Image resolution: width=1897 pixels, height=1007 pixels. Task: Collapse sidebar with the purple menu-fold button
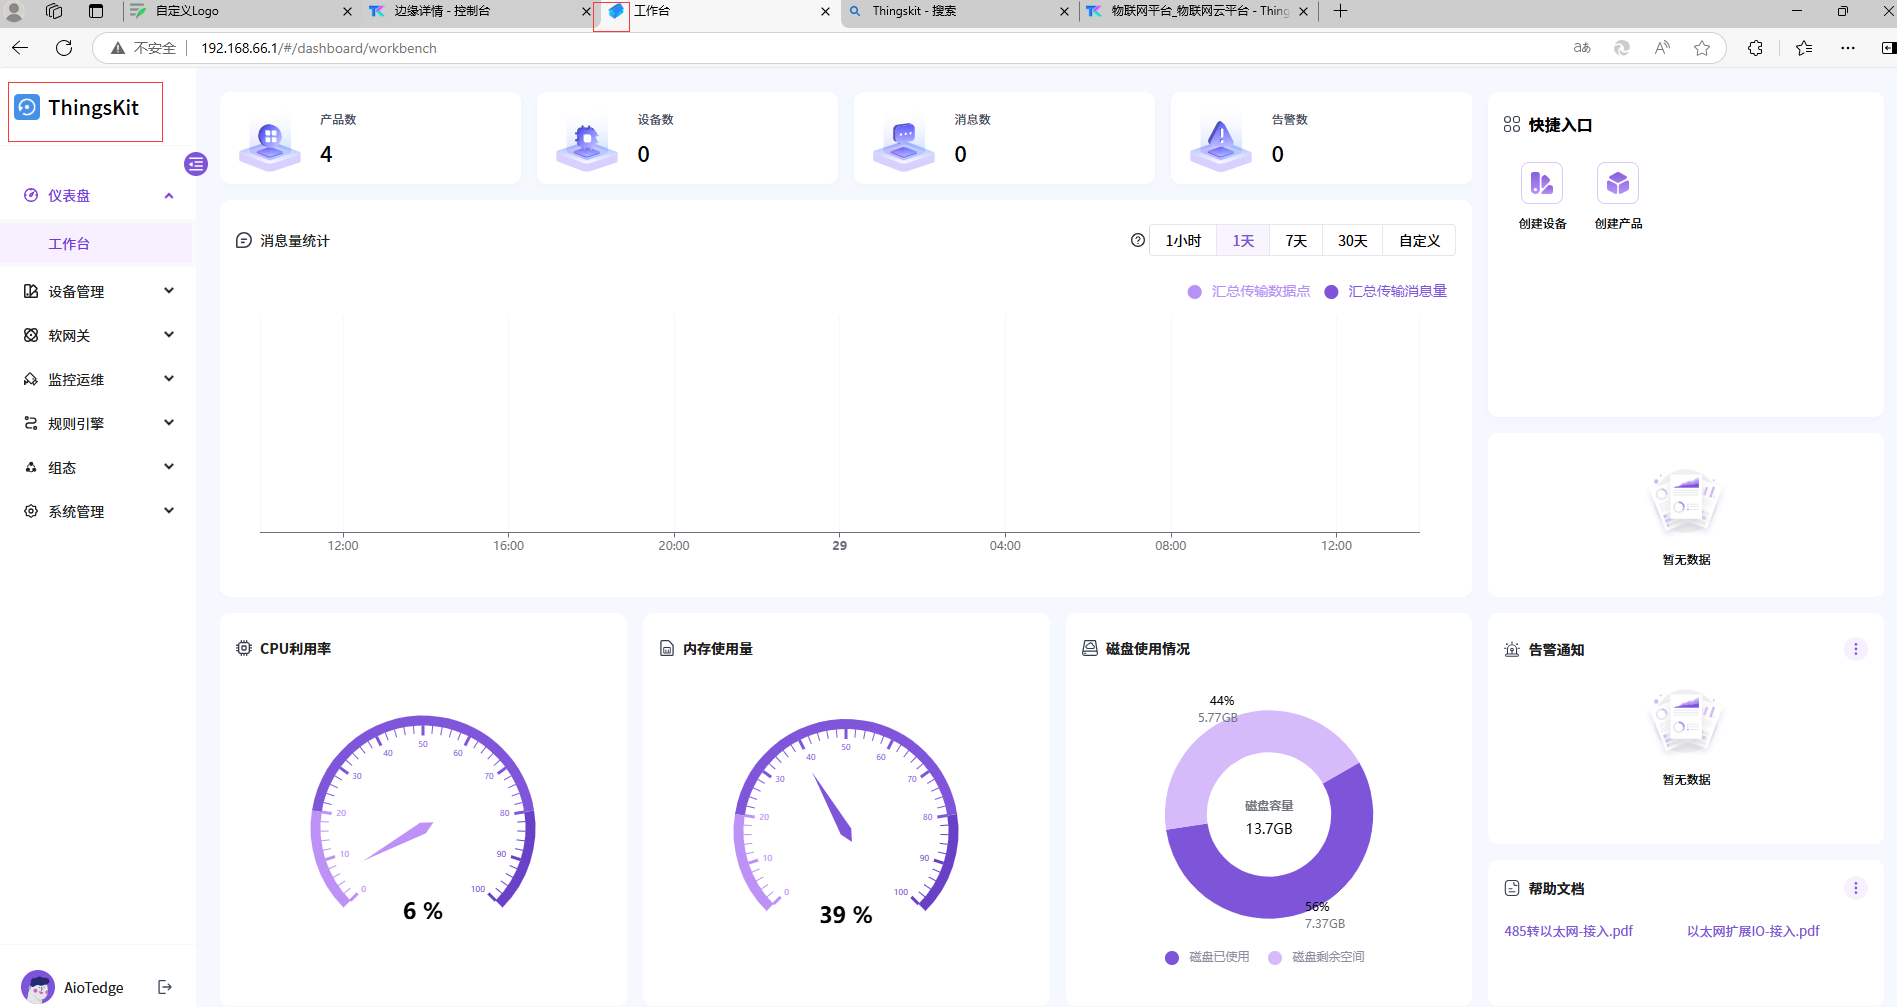pos(196,164)
